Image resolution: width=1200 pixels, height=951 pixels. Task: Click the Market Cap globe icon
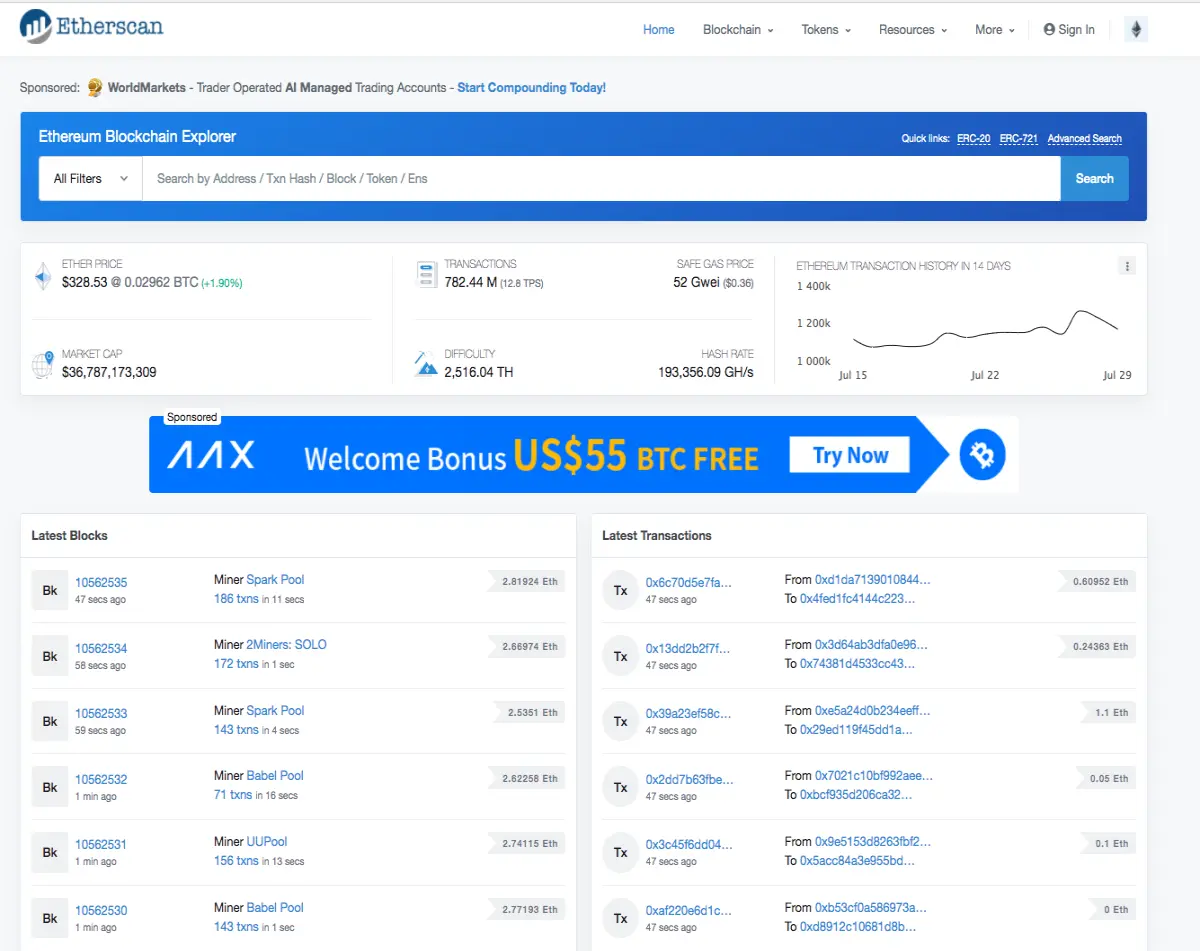pos(43,365)
